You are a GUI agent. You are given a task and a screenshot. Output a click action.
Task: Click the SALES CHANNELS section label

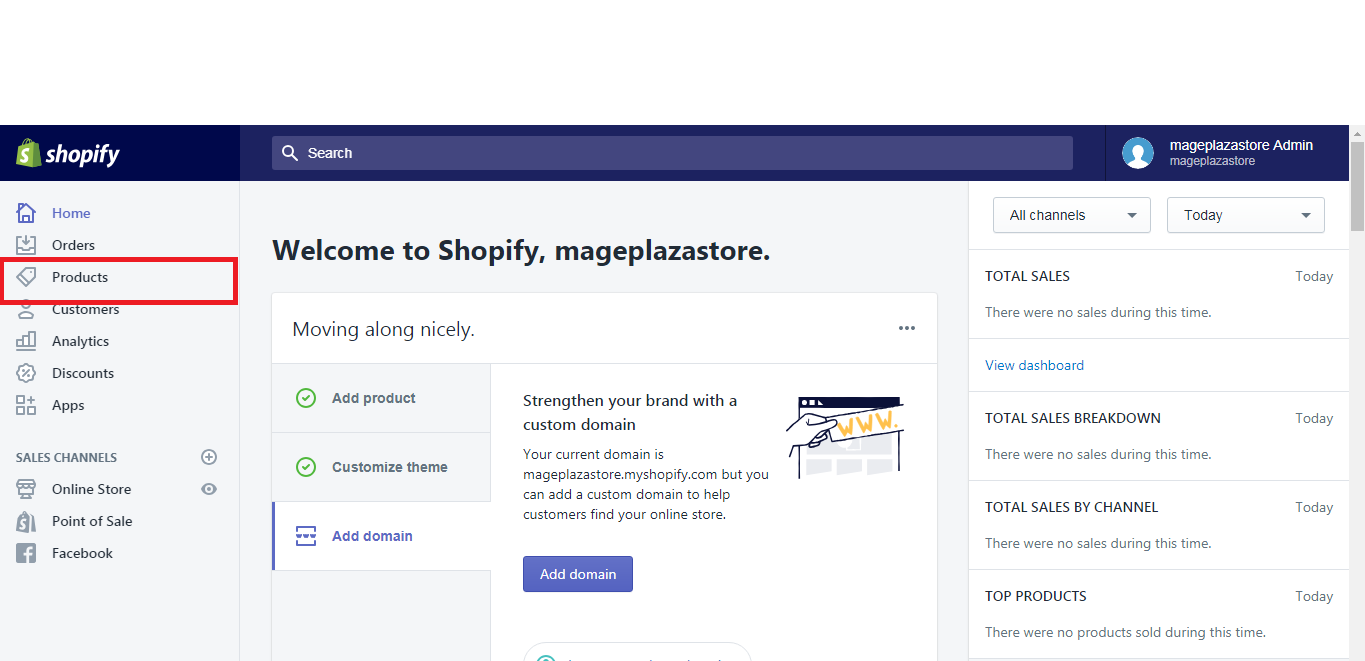[x=66, y=457]
